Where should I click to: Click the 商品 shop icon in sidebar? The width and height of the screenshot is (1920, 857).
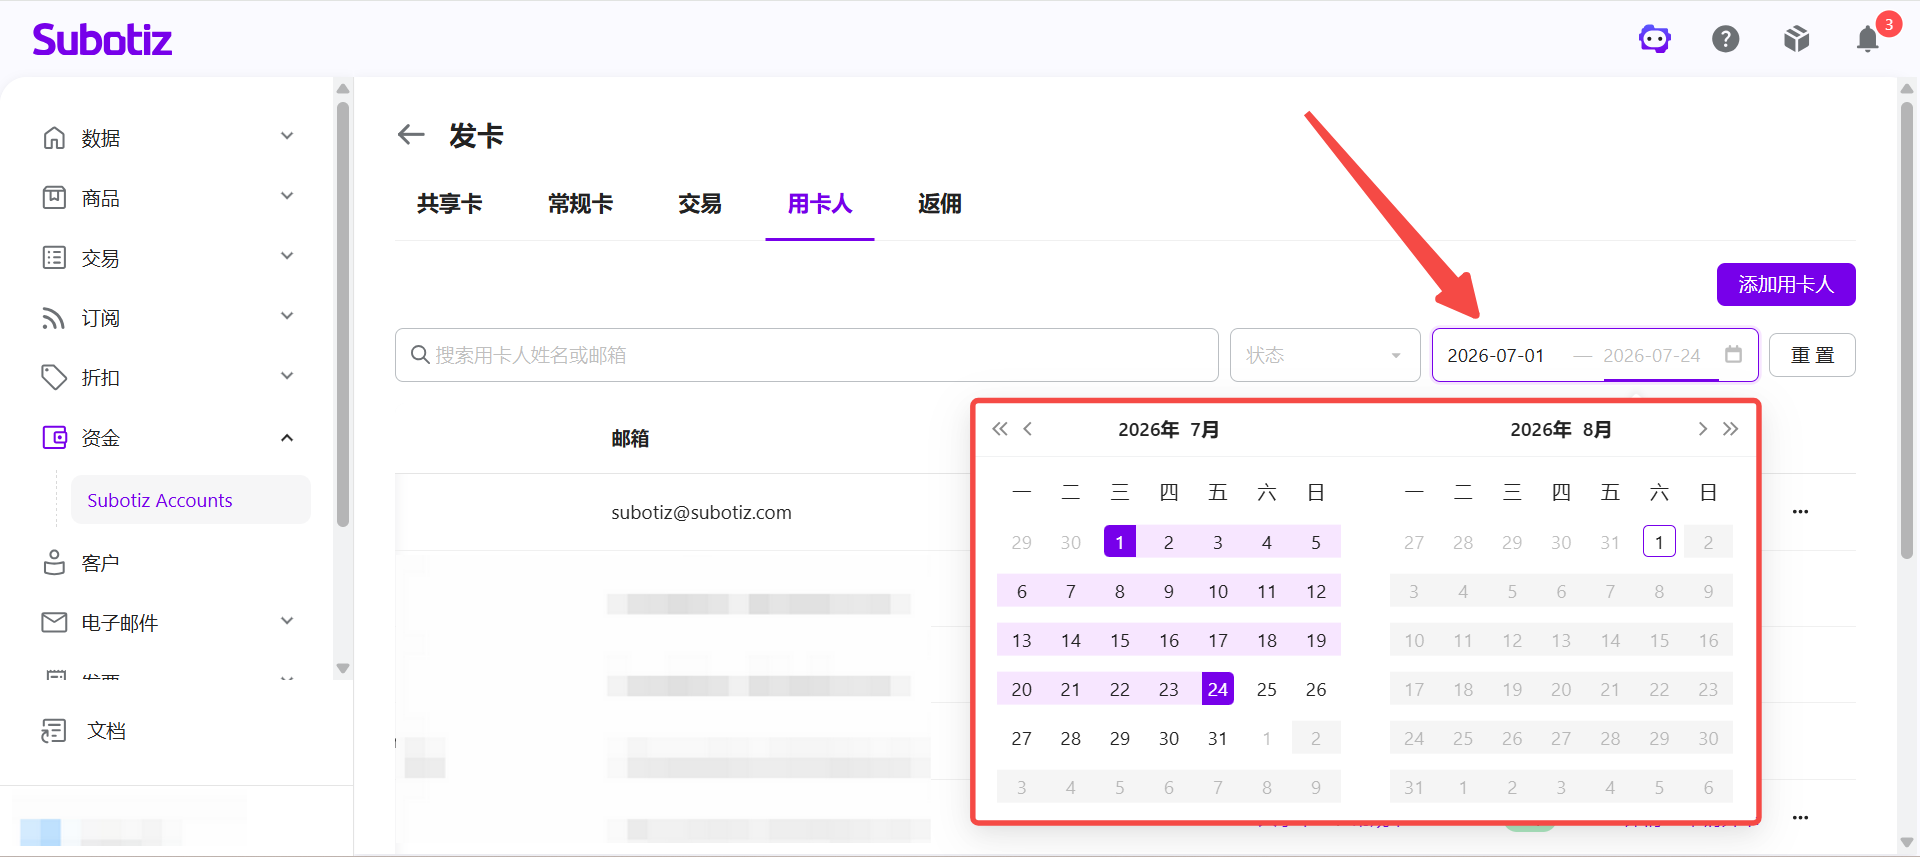pos(54,198)
